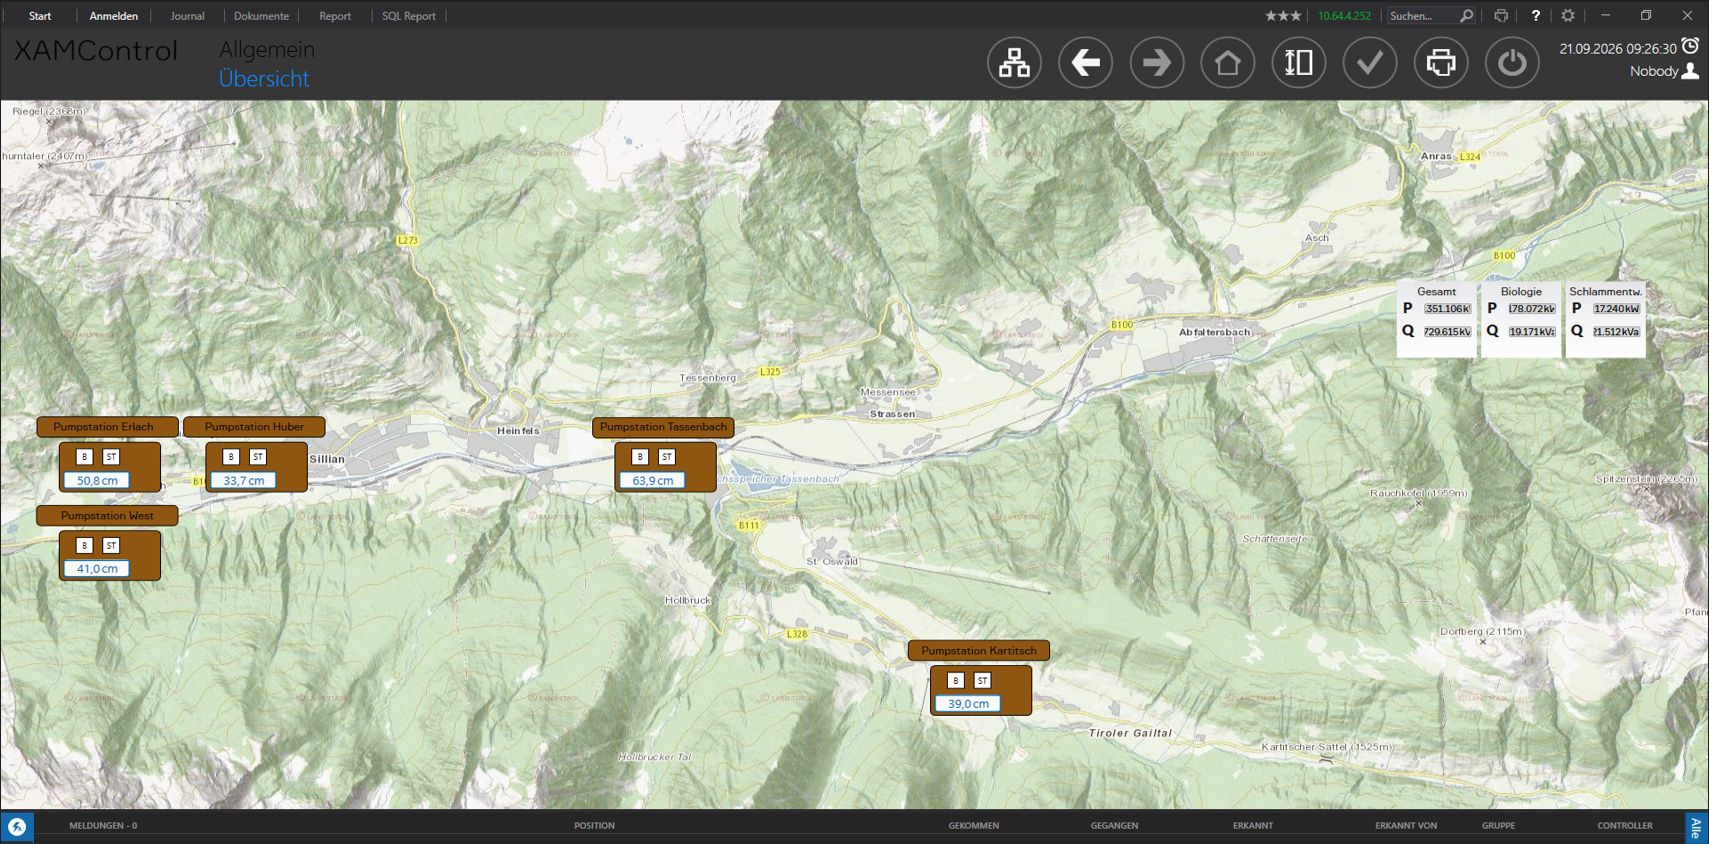The image size is (1709, 844).
Task: Click the alarm clock icon beside date
Action: pos(1690,46)
